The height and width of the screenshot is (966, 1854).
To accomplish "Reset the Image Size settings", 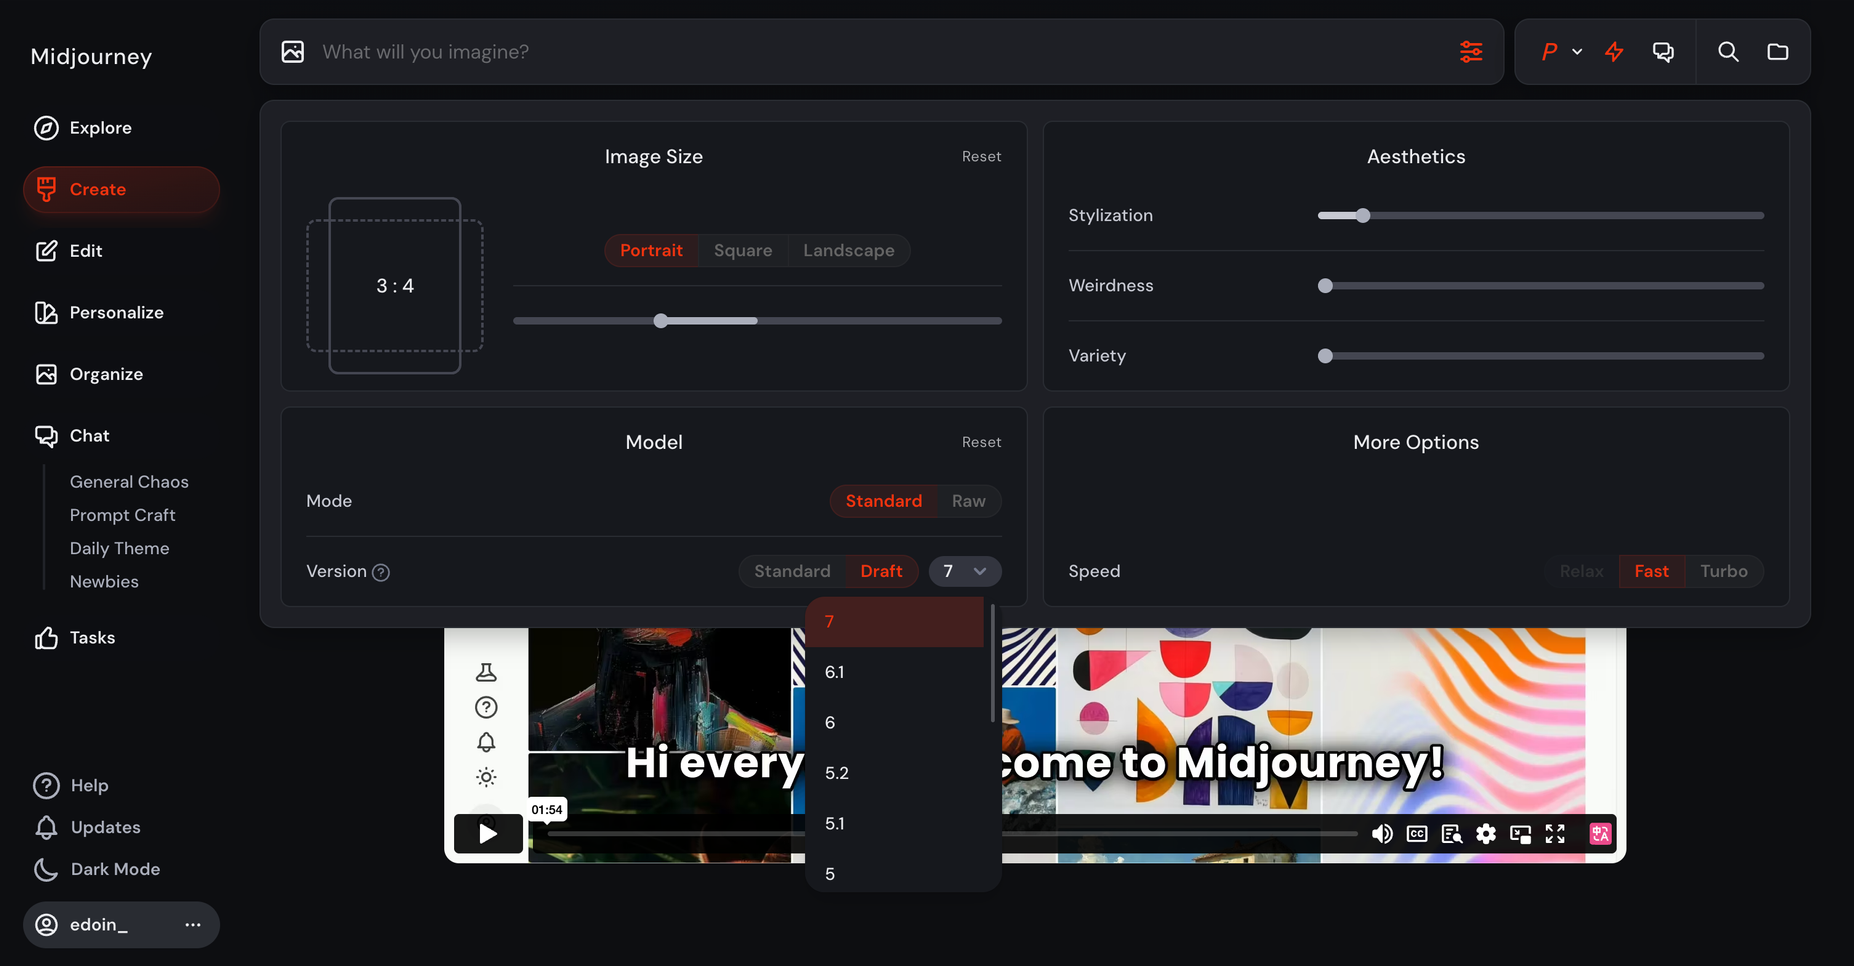I will click(x=981, y=157).
